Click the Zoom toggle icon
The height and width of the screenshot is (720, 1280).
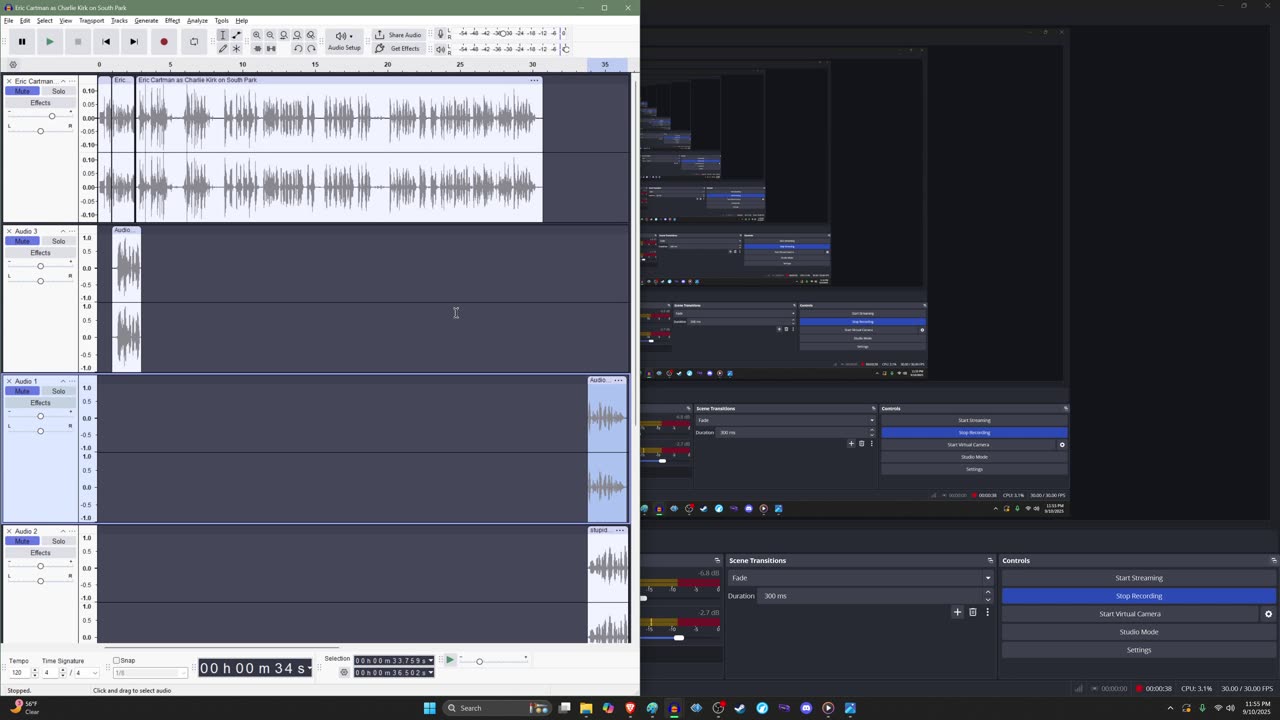311,35
